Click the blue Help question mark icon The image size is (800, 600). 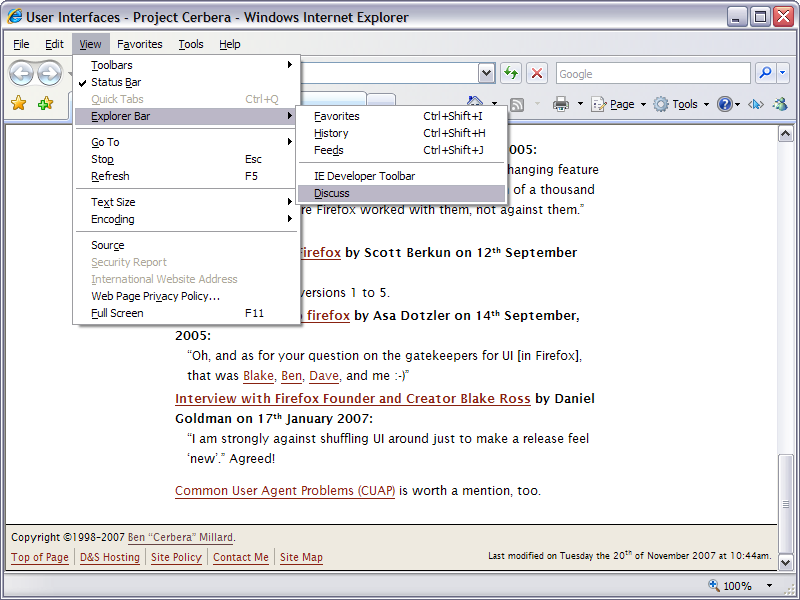(x=724, y=104)
